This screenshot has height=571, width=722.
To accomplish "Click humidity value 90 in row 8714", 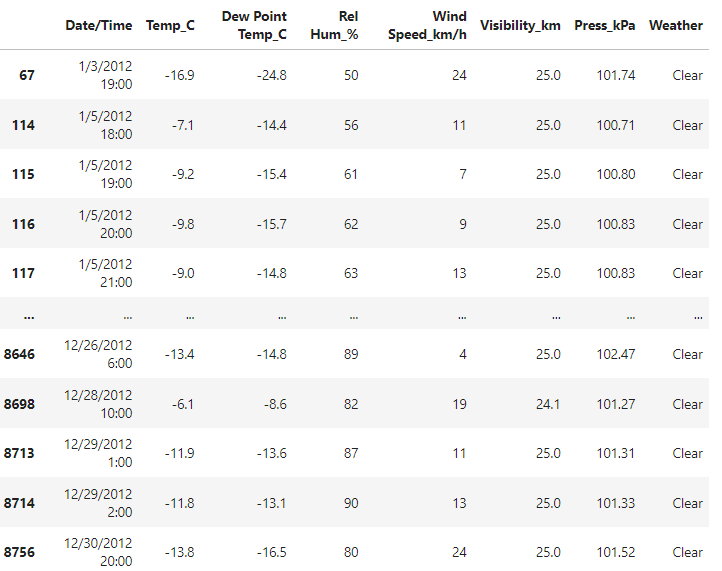I will click(350, 503).
